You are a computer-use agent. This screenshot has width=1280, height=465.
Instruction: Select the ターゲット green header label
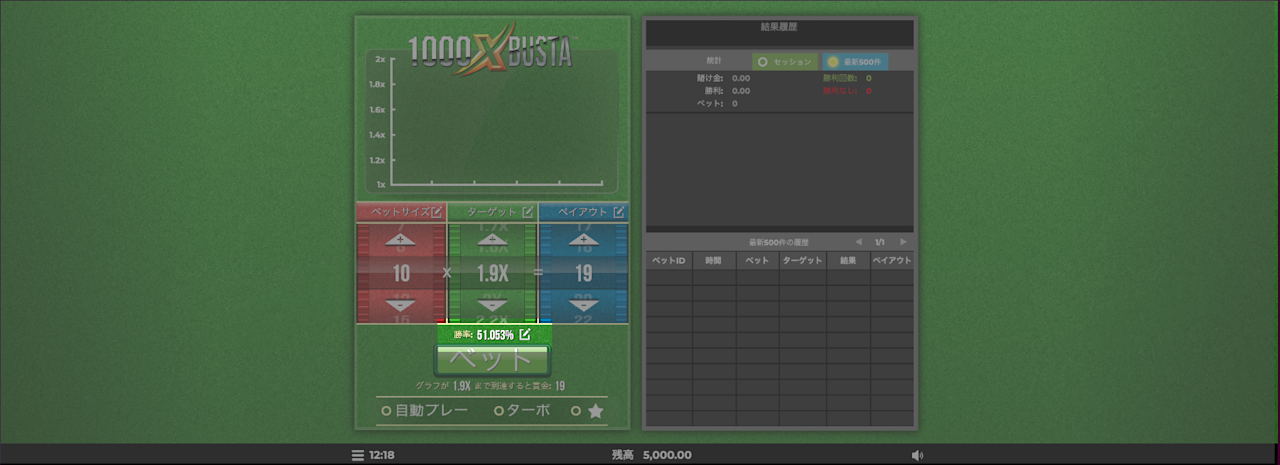(x=492, y=212)
